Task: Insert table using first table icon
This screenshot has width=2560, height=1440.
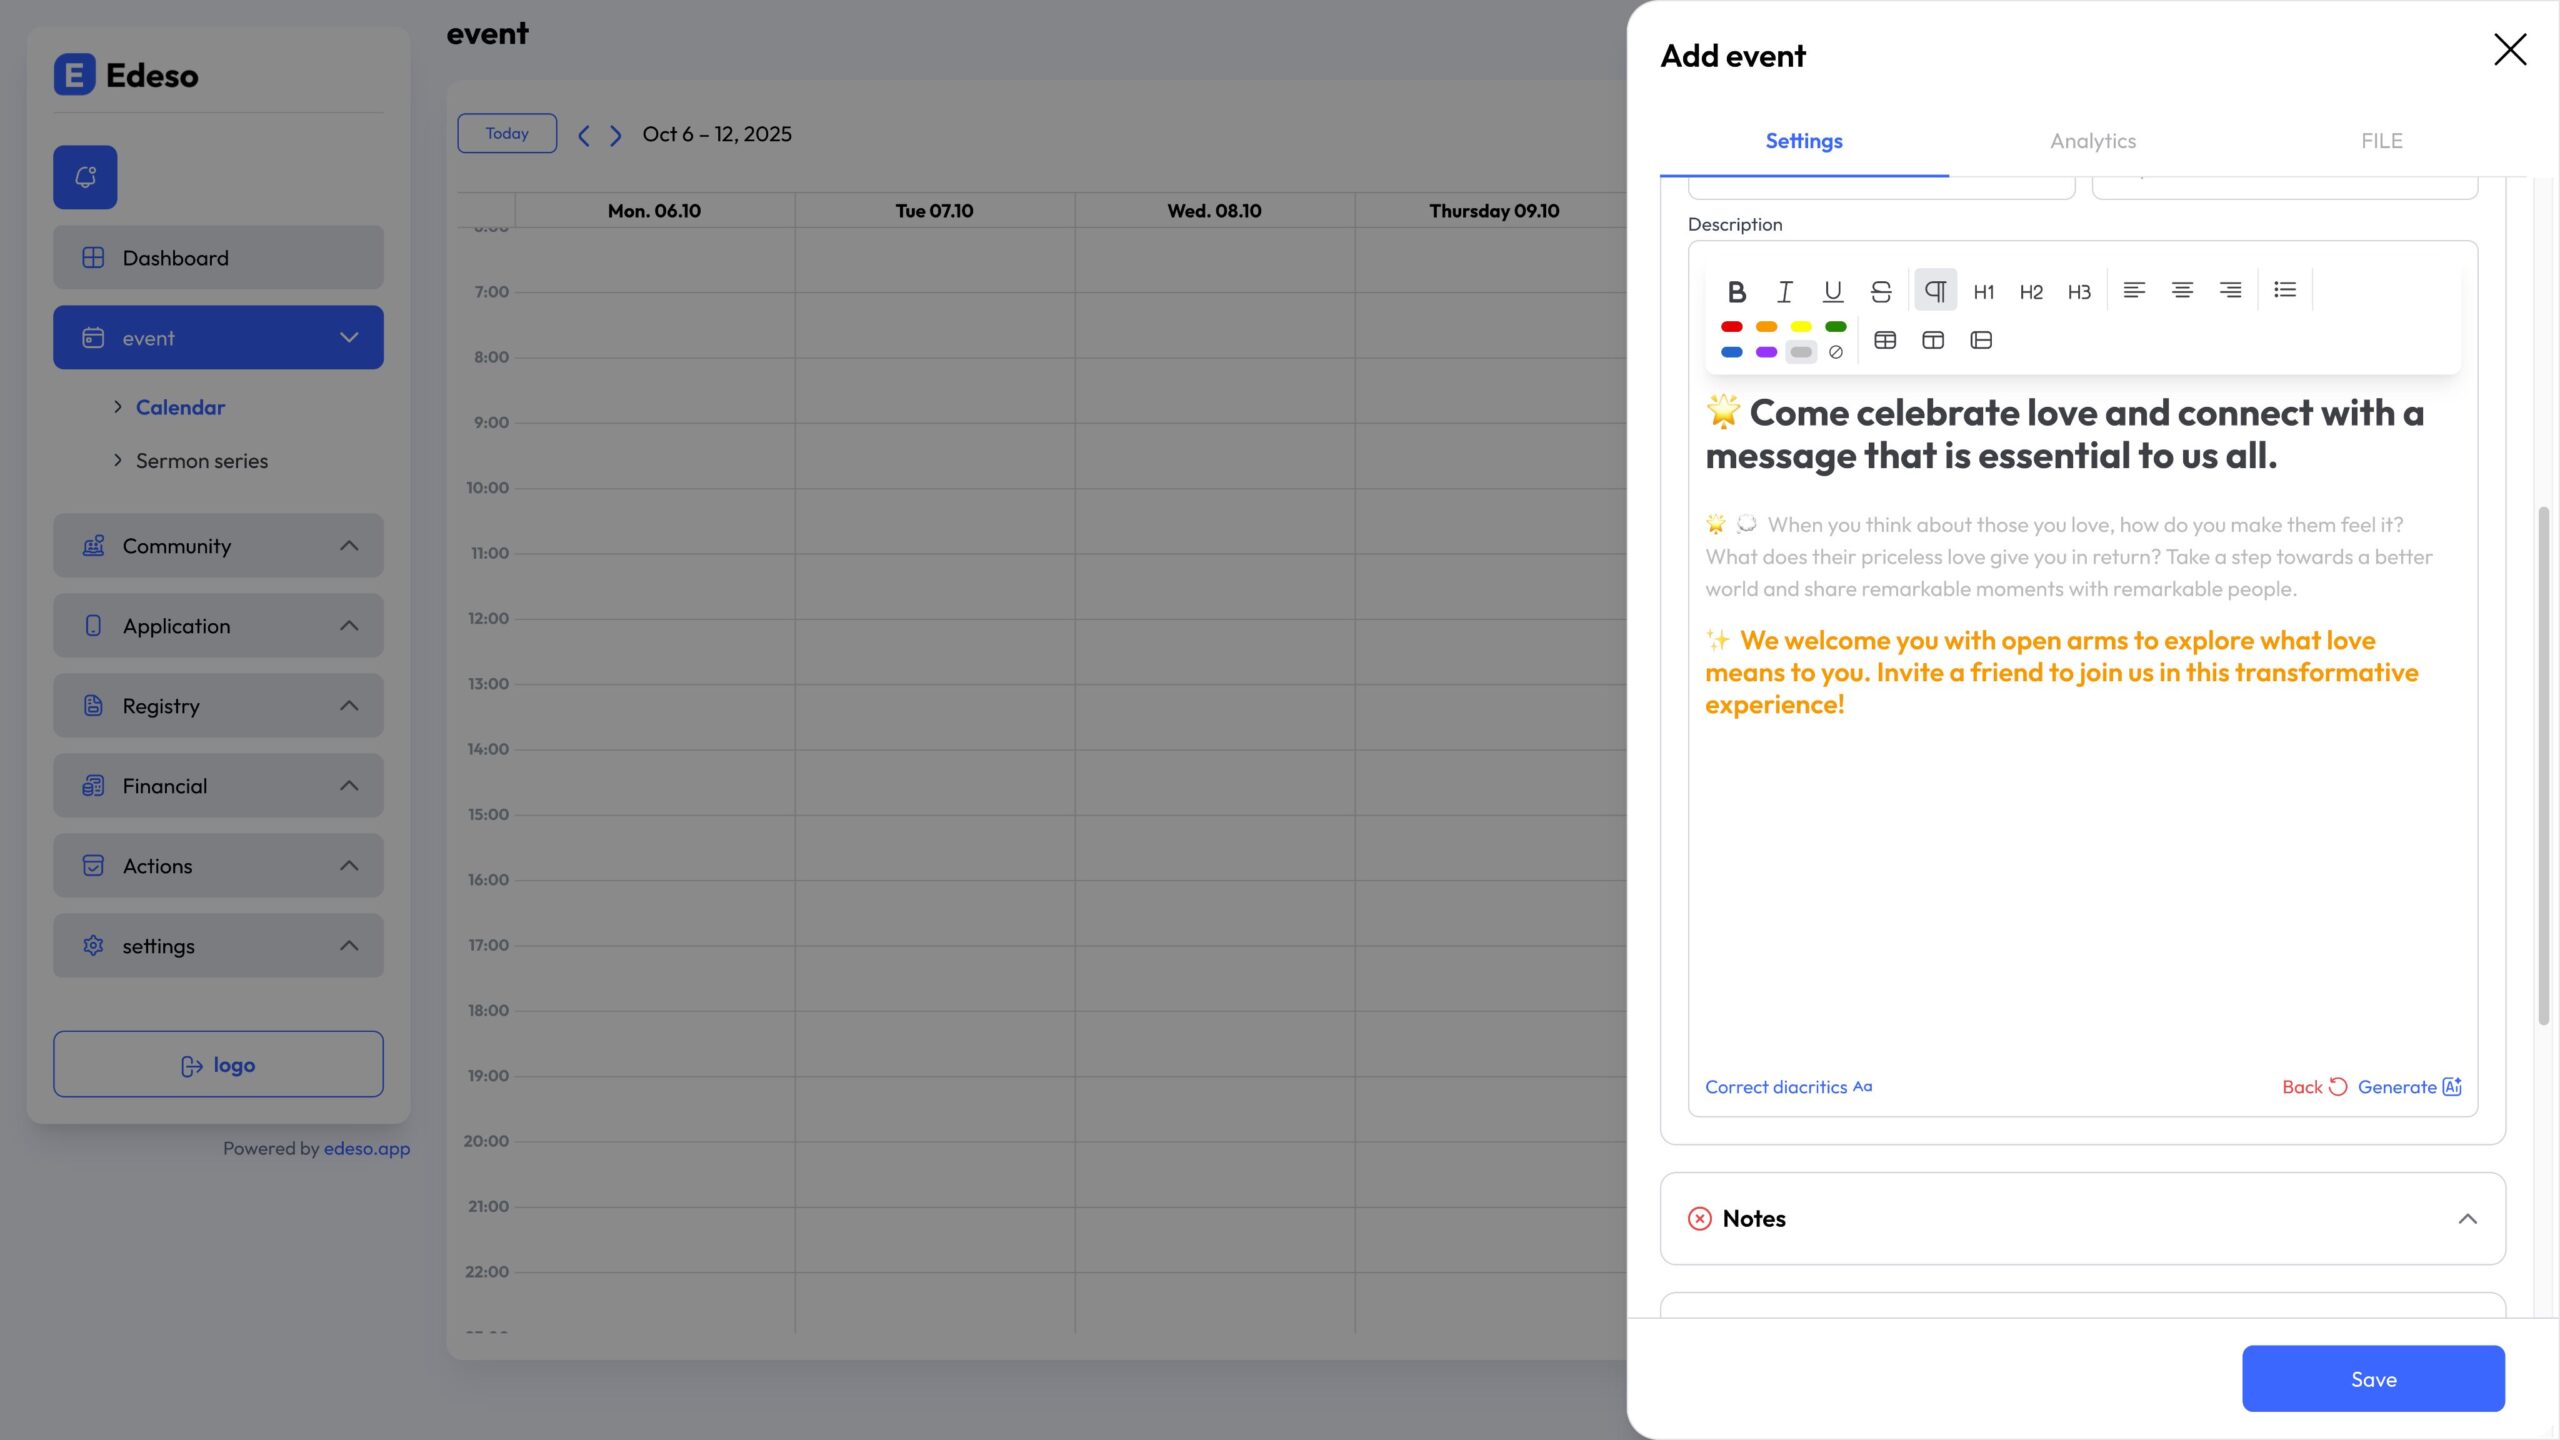Action: click(1885, 340)
